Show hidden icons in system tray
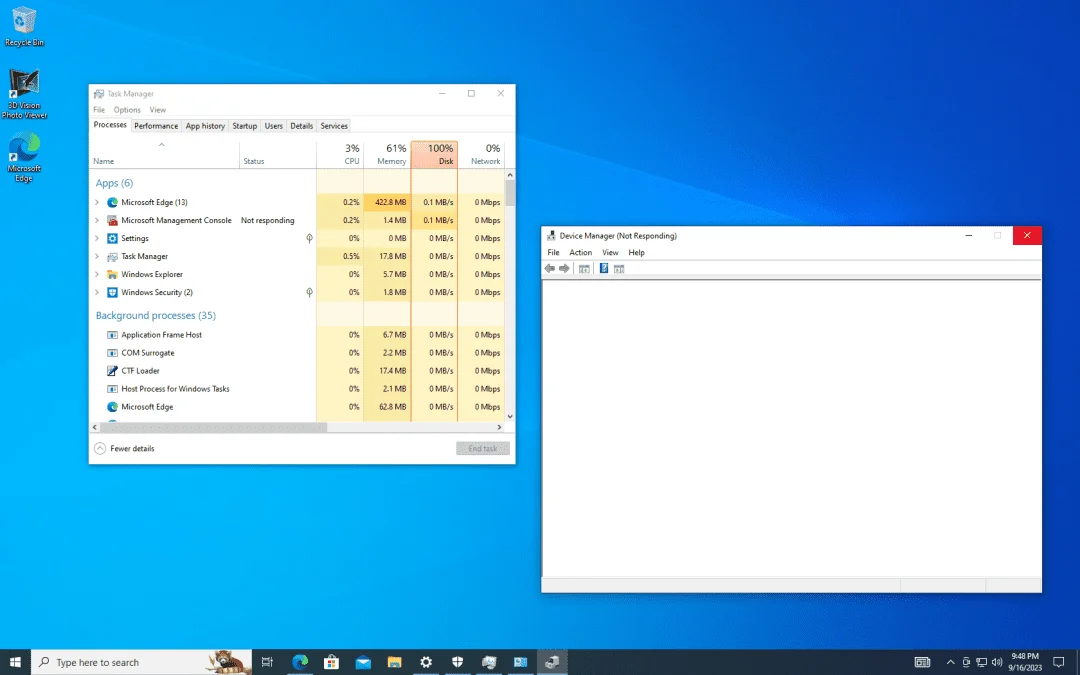The image size is (1080, 675). click(951, 662)
